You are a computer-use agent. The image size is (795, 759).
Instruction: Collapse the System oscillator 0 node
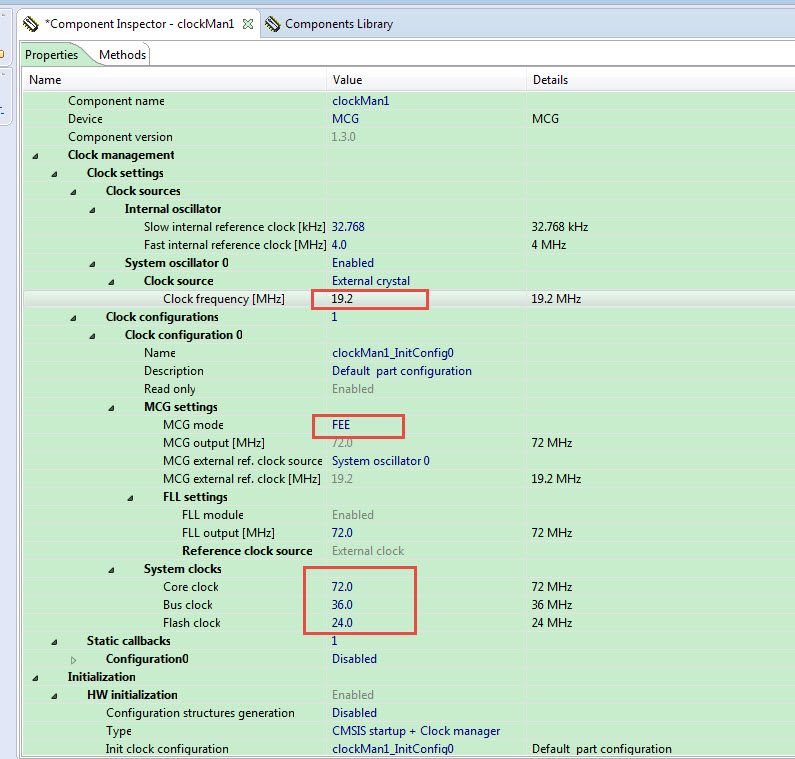pos(92,264)
